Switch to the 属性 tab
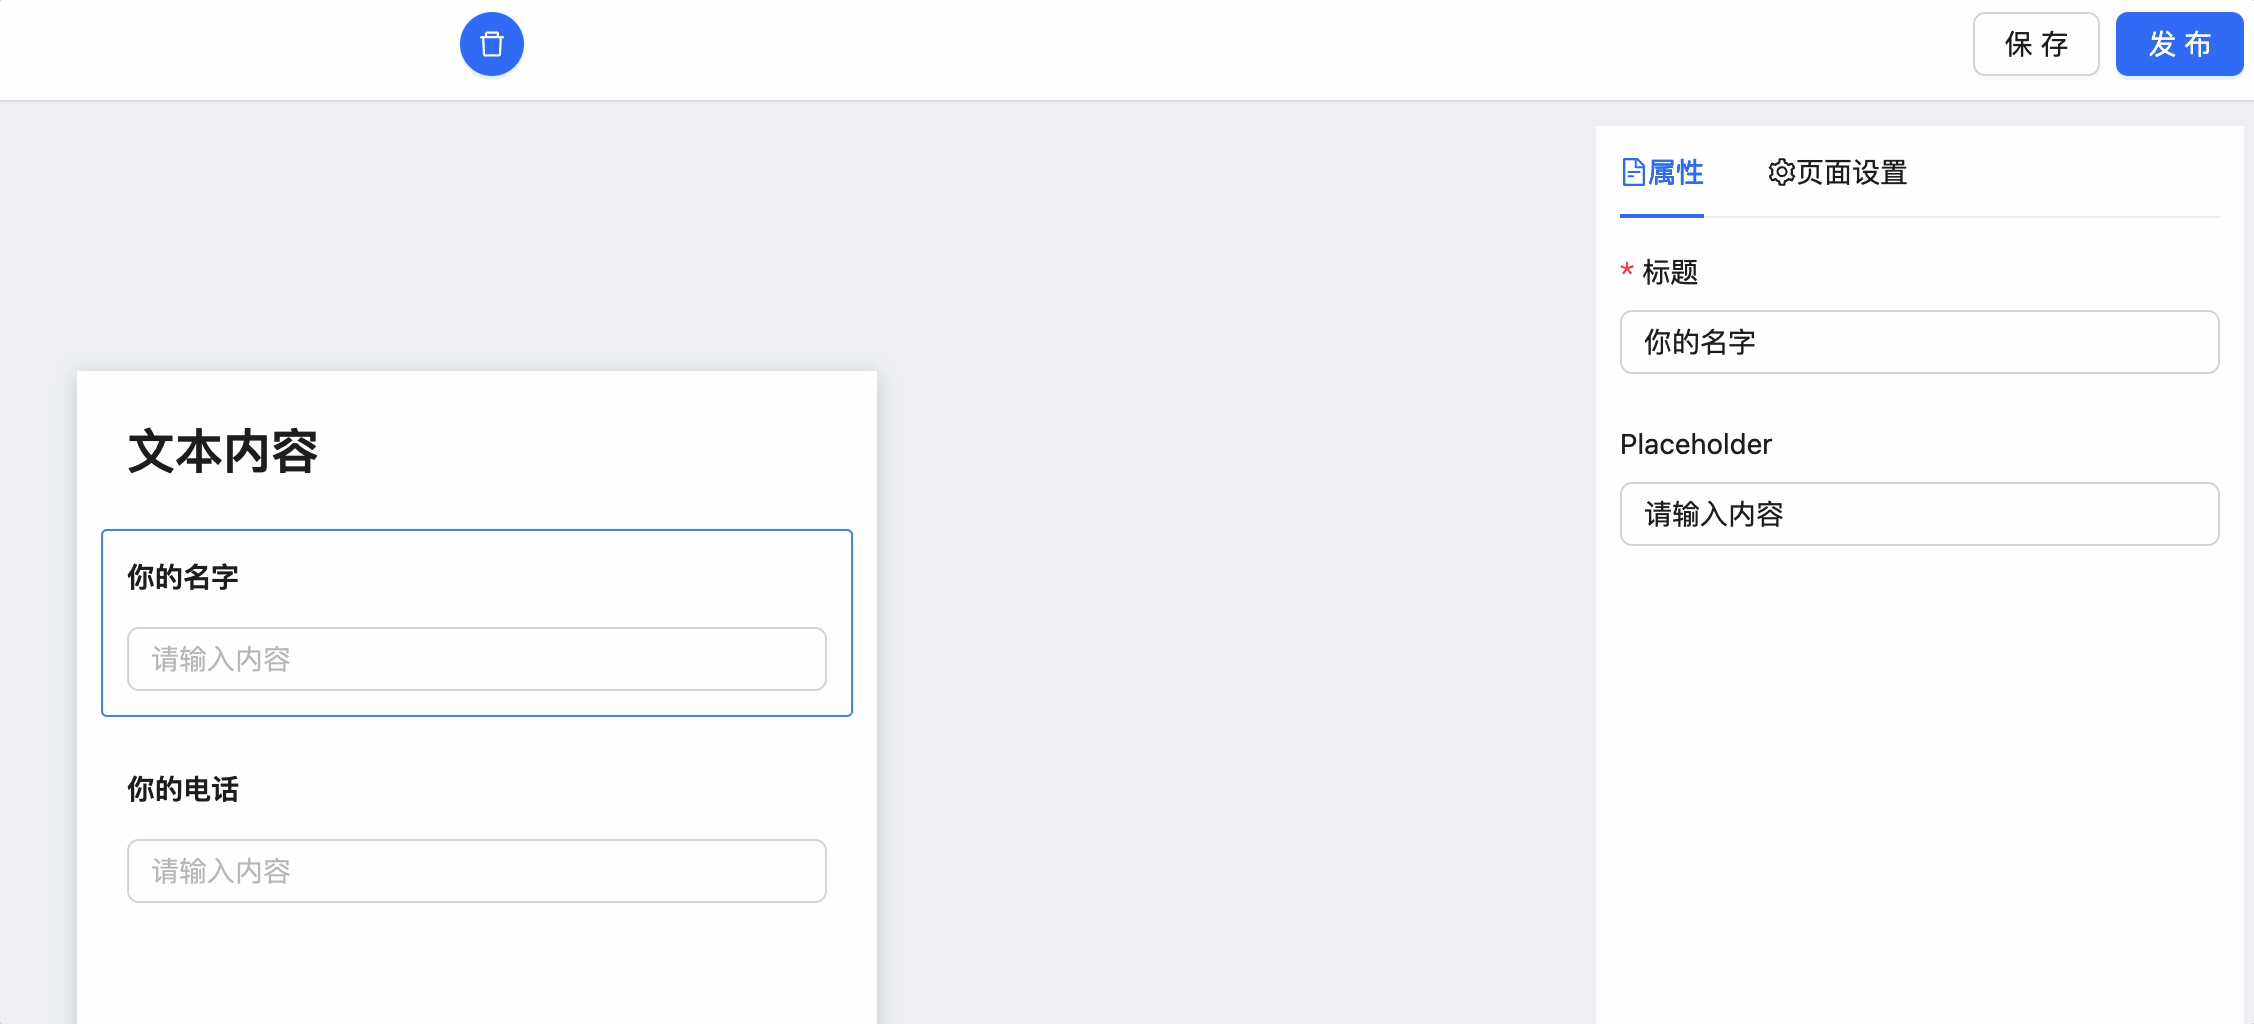Screen dimensions: 2254x1024 (x=1675, y=172)
